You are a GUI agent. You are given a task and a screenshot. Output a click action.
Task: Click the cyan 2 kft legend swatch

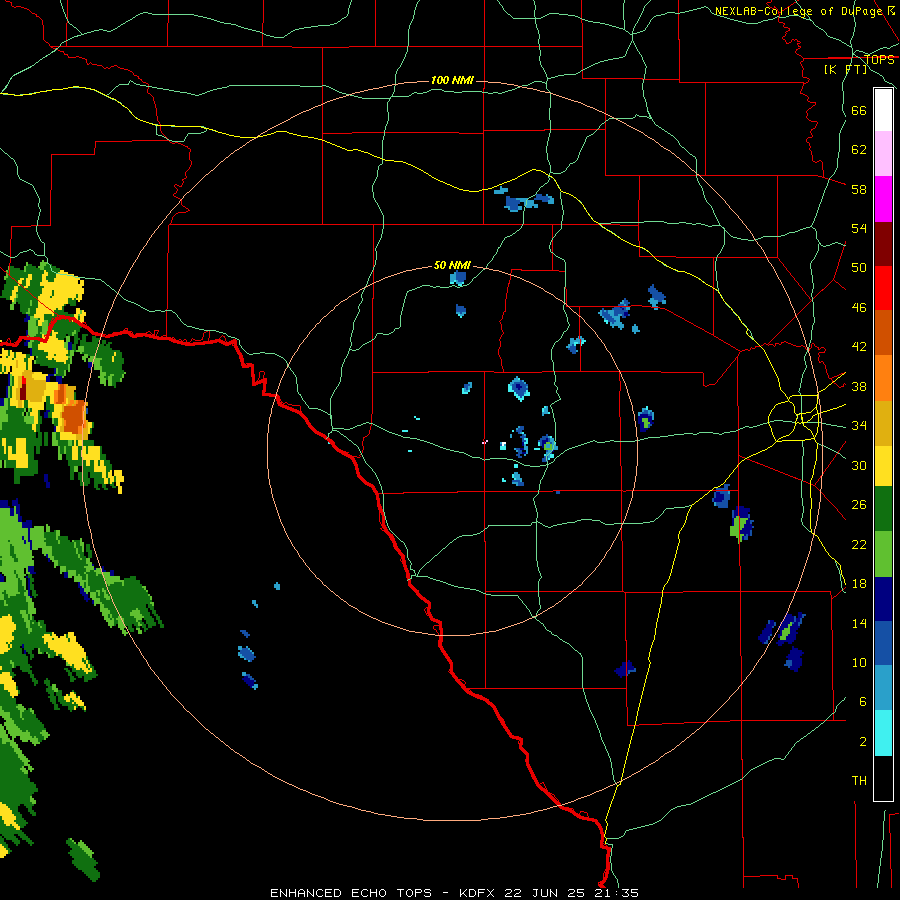pyautogui.click(x=883, y=733)
